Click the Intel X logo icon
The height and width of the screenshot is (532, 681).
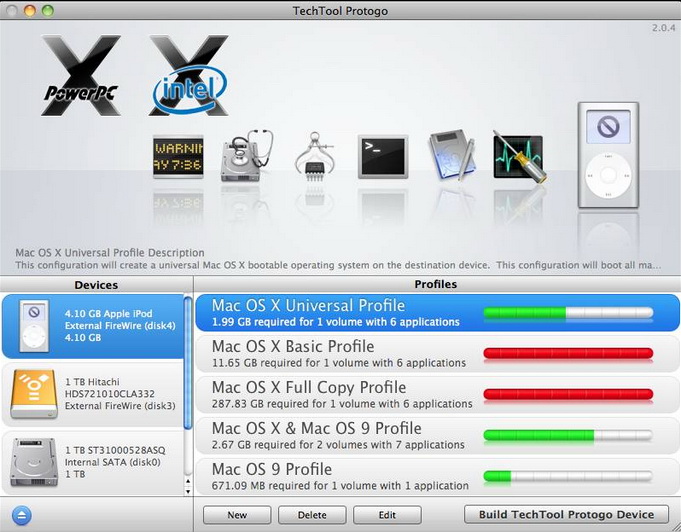click(x=189, y=76)
